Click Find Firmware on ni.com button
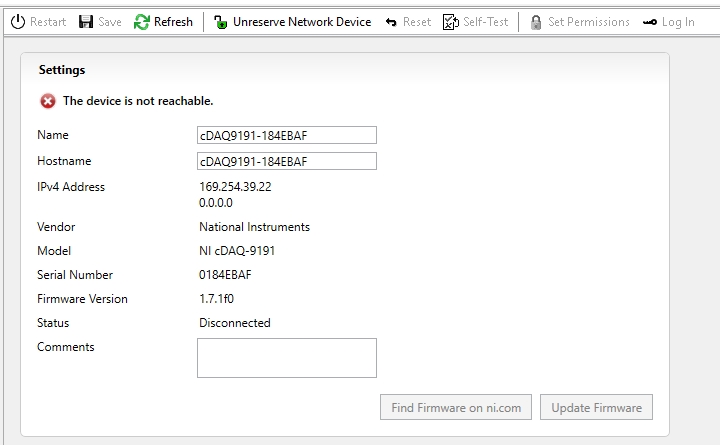 (x=456, y=407)
